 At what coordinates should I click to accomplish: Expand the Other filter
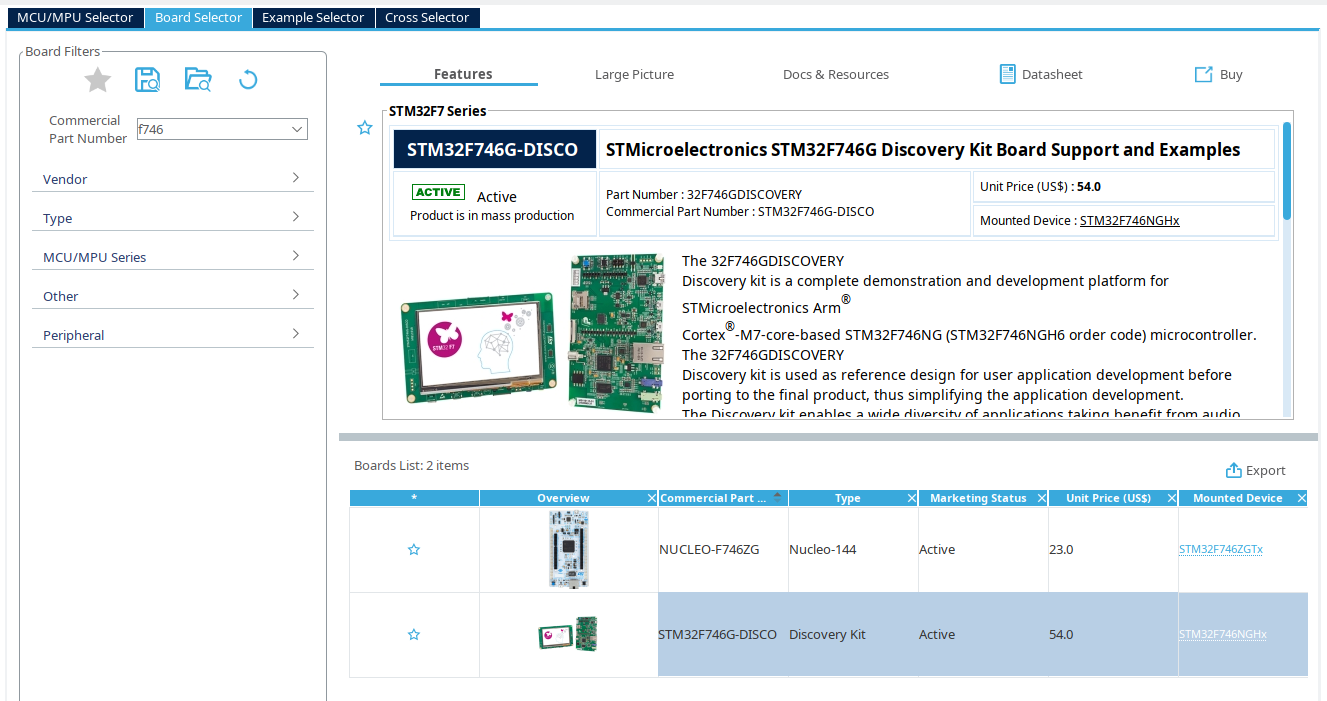click(296, 295)
